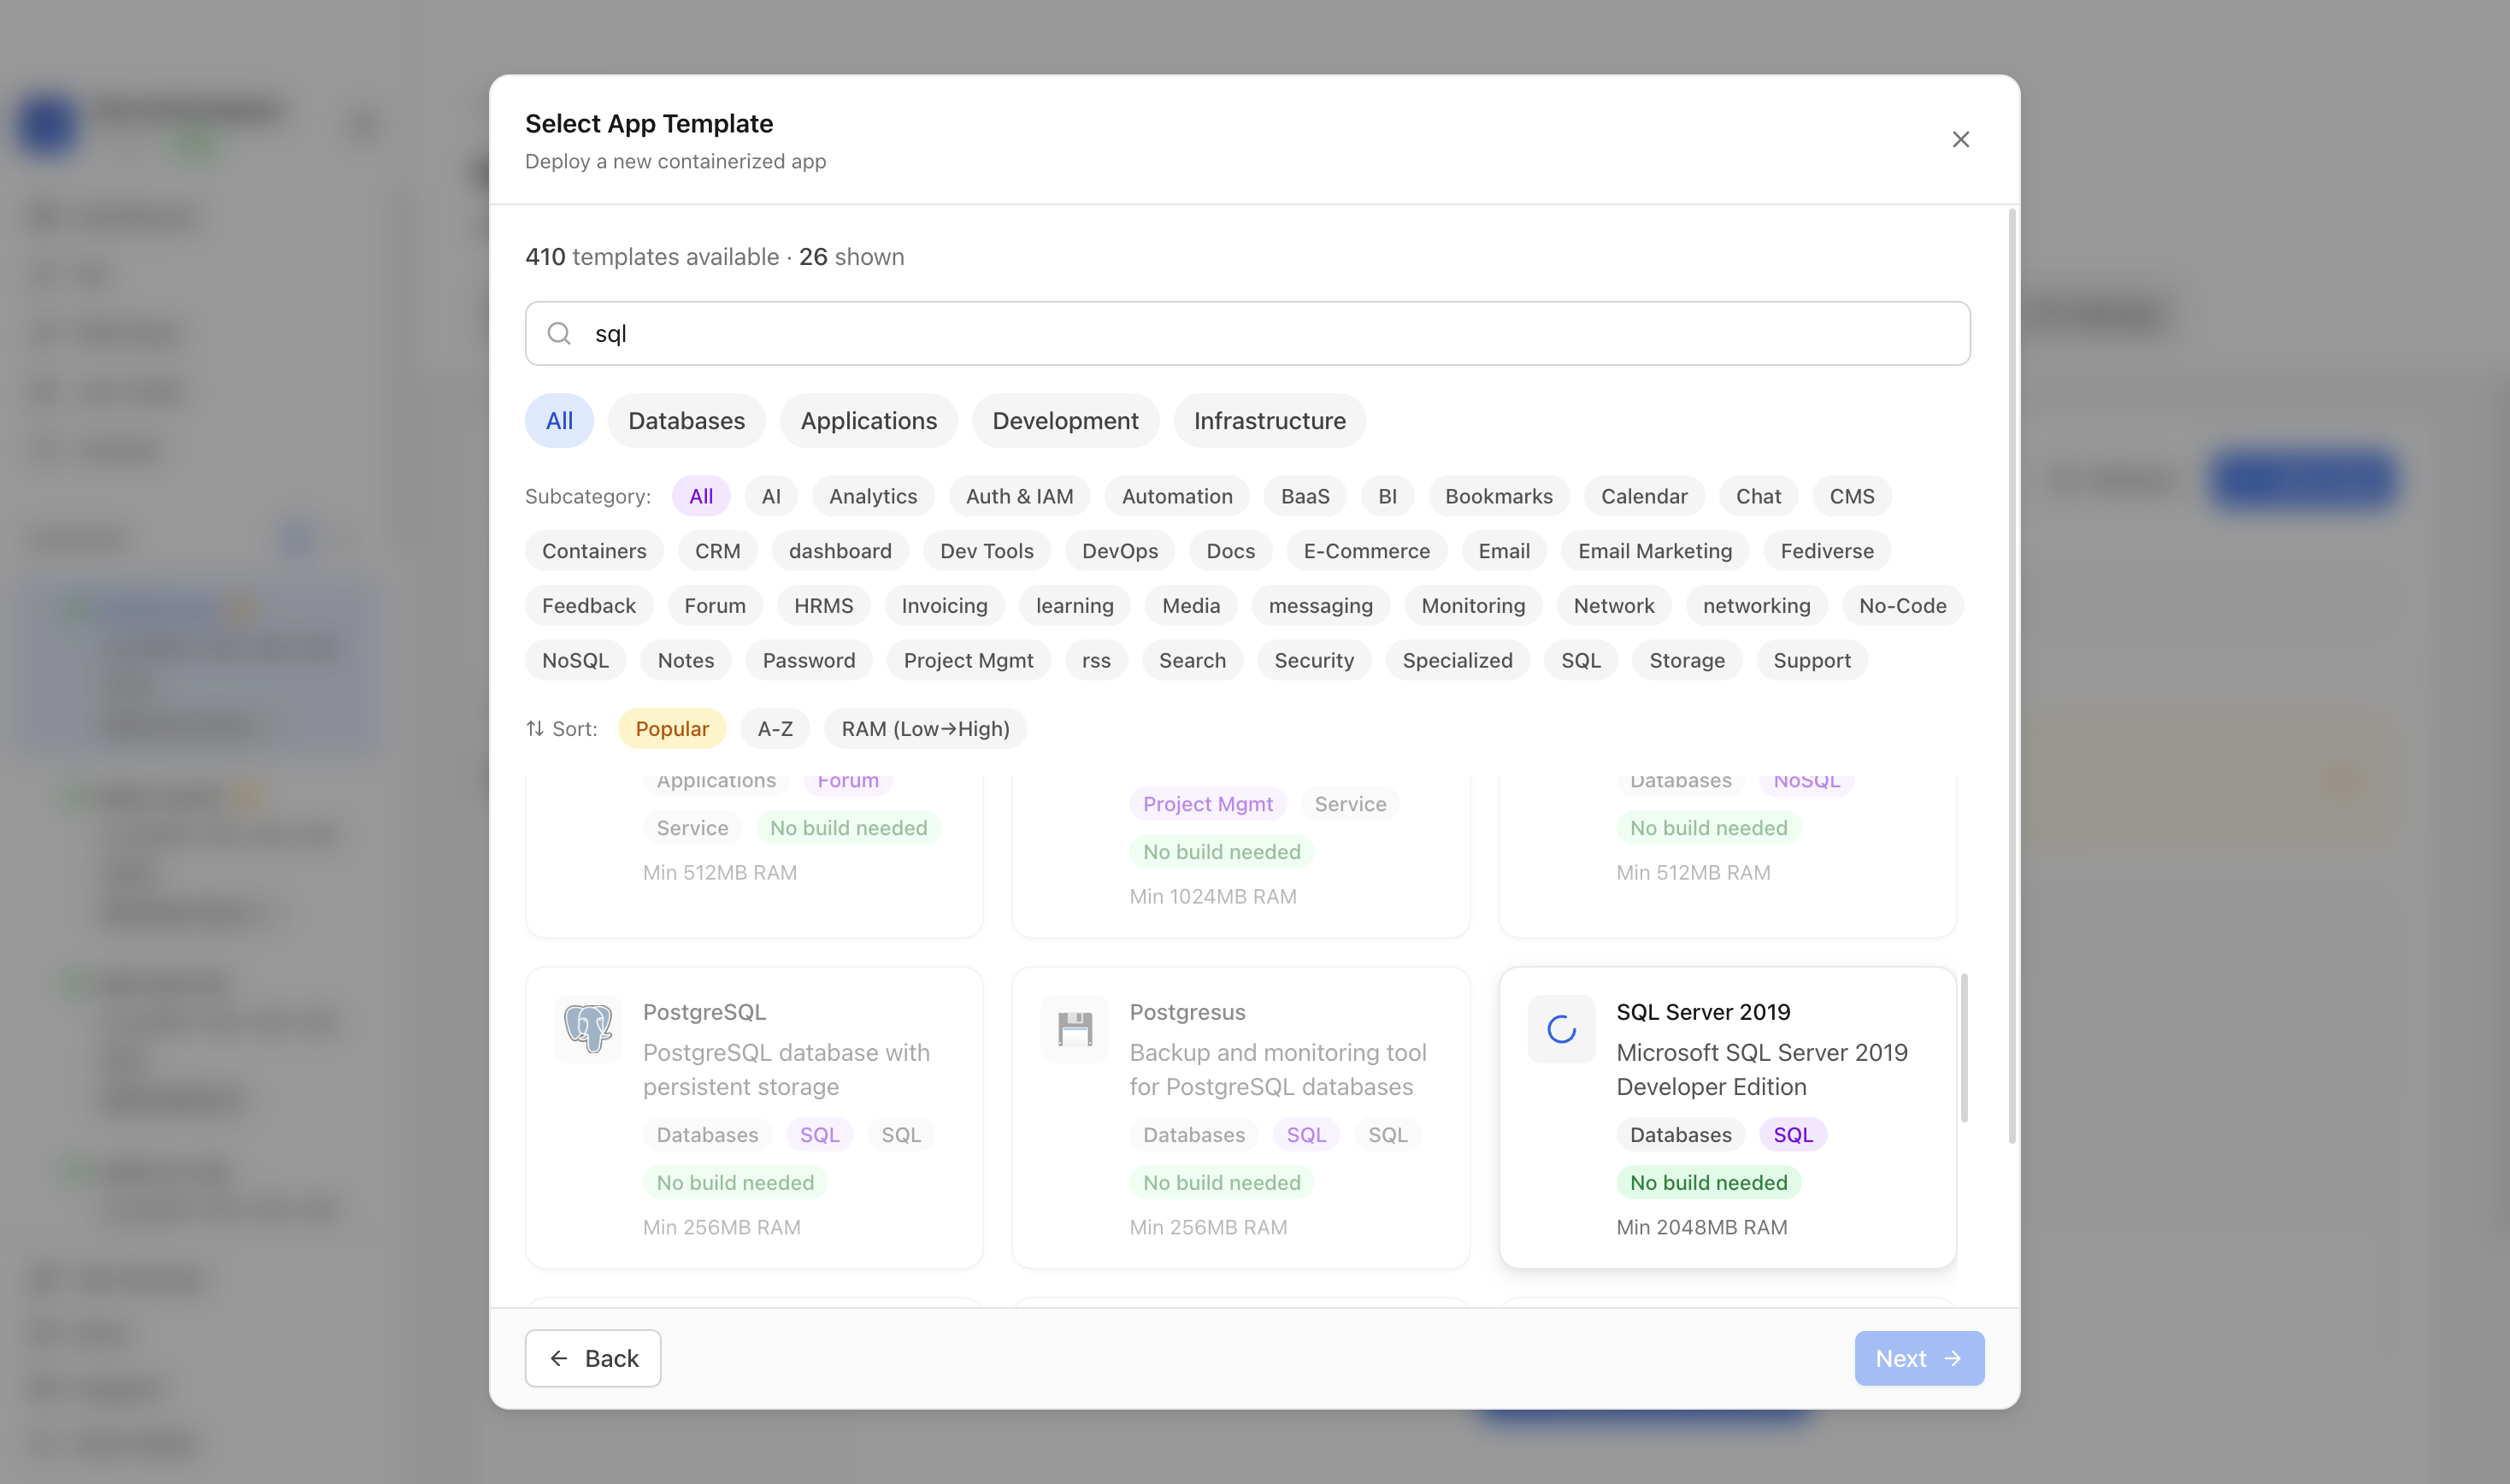
Task: Click the search magnifier icon
Action: [559, 333]
